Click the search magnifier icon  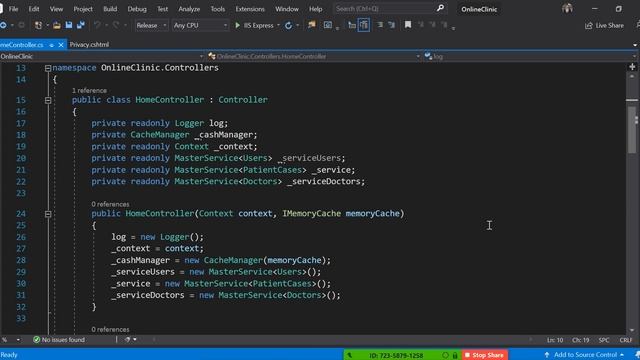click(440, 8)
